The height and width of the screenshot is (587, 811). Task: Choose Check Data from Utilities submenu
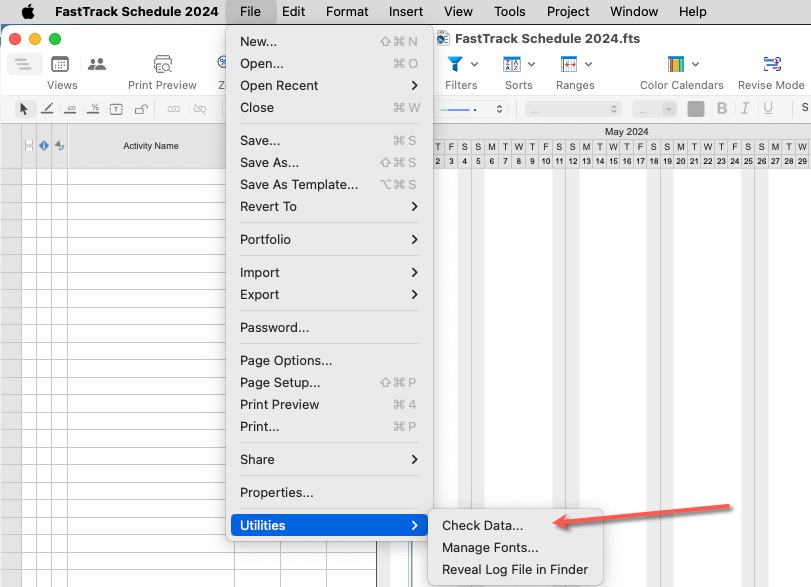click(x=482, y=525)
